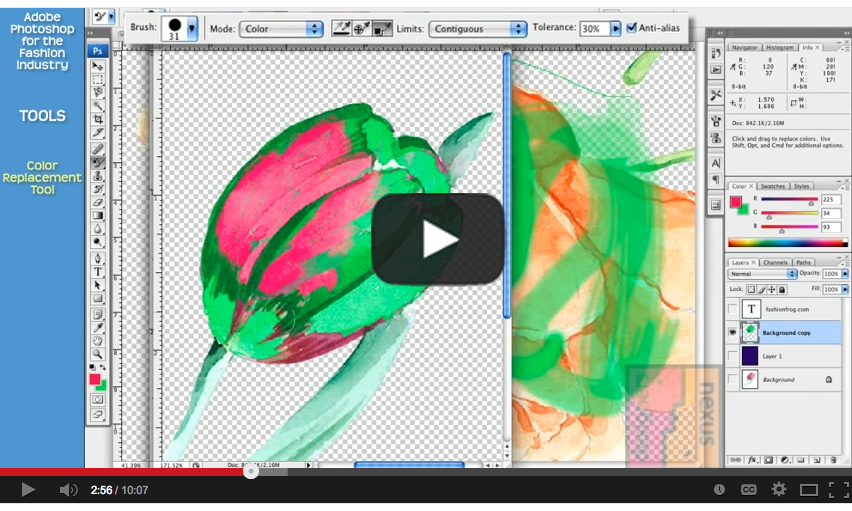The height and width of the screenshot is (511, 852).
Task: Select the Lasso tool
Action: pyautogui.click(x=98, y=92)
